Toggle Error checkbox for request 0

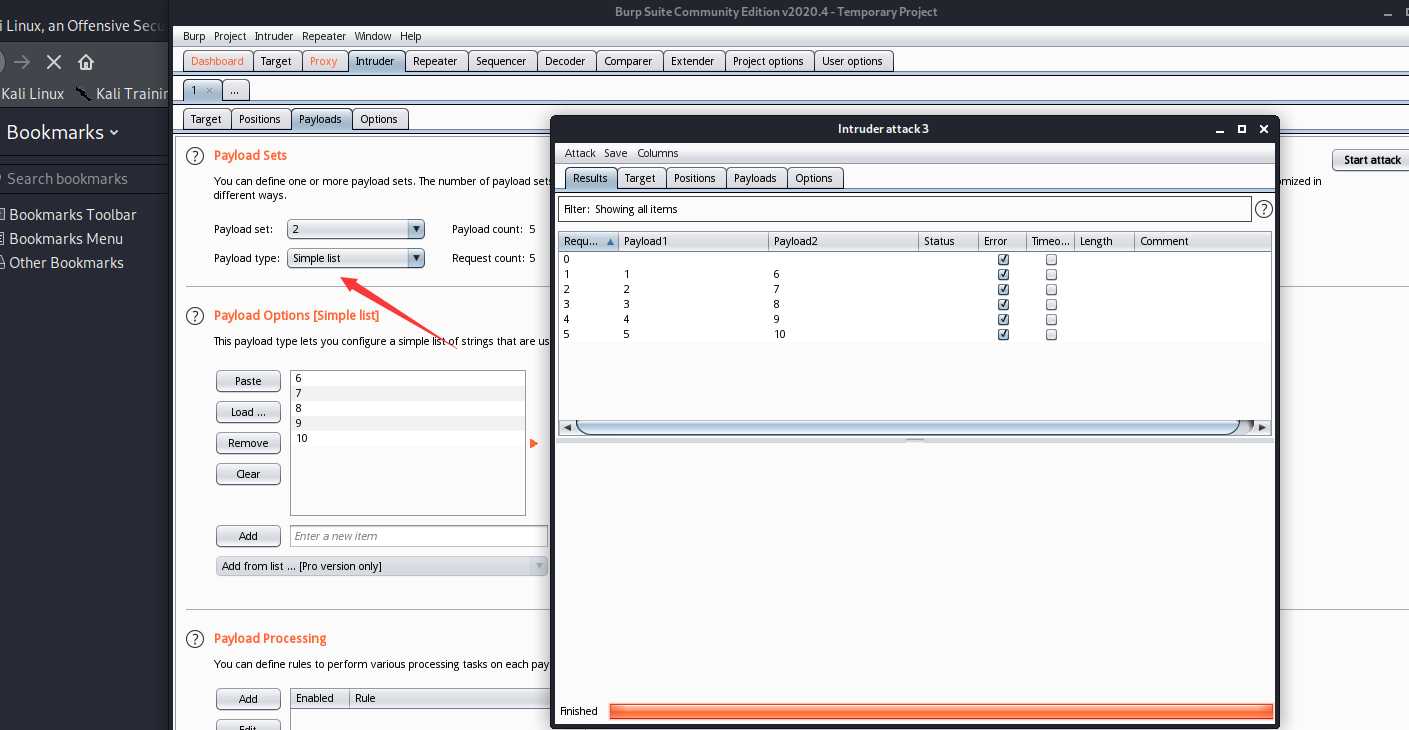click(x=1003, y=259)
